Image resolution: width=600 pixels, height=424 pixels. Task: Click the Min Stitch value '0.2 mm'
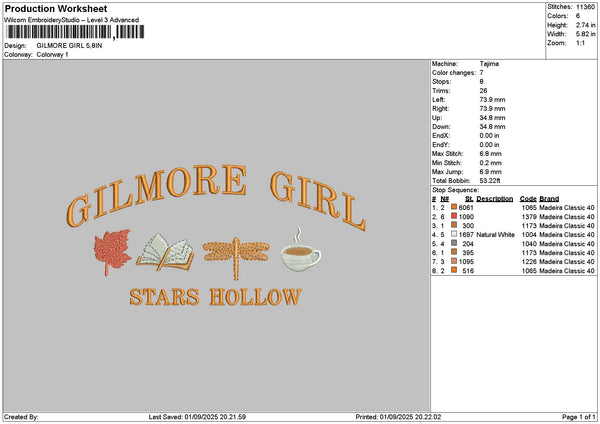point(491,163)
